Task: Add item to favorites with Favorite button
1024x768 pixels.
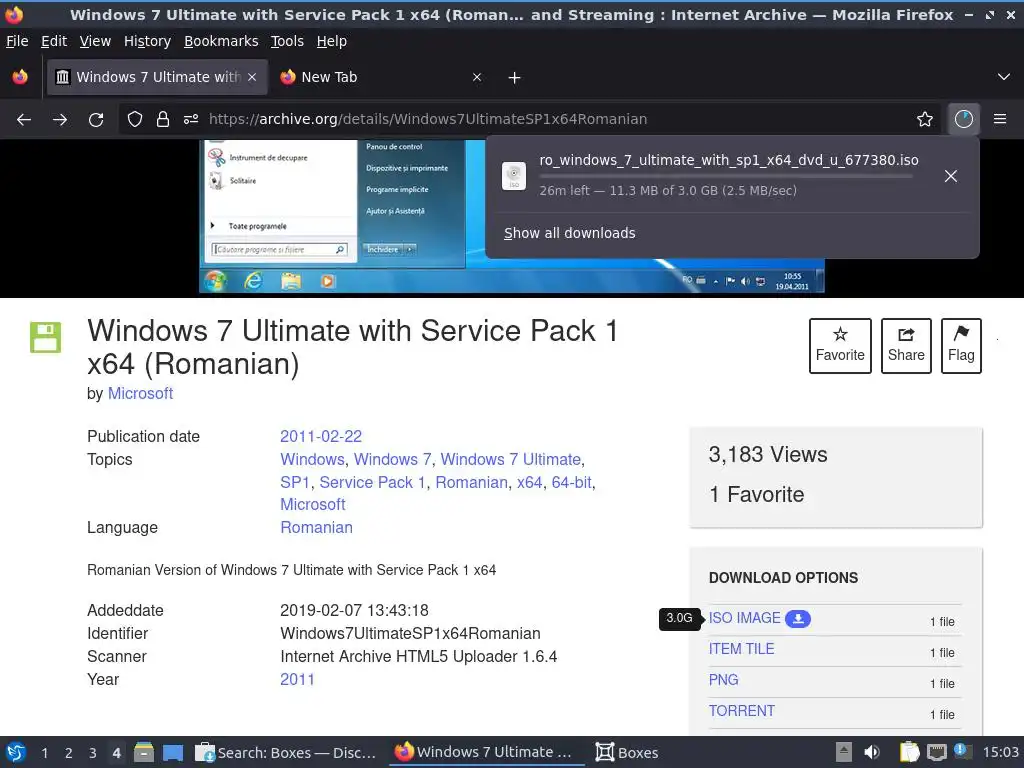Action: (840, 345)
